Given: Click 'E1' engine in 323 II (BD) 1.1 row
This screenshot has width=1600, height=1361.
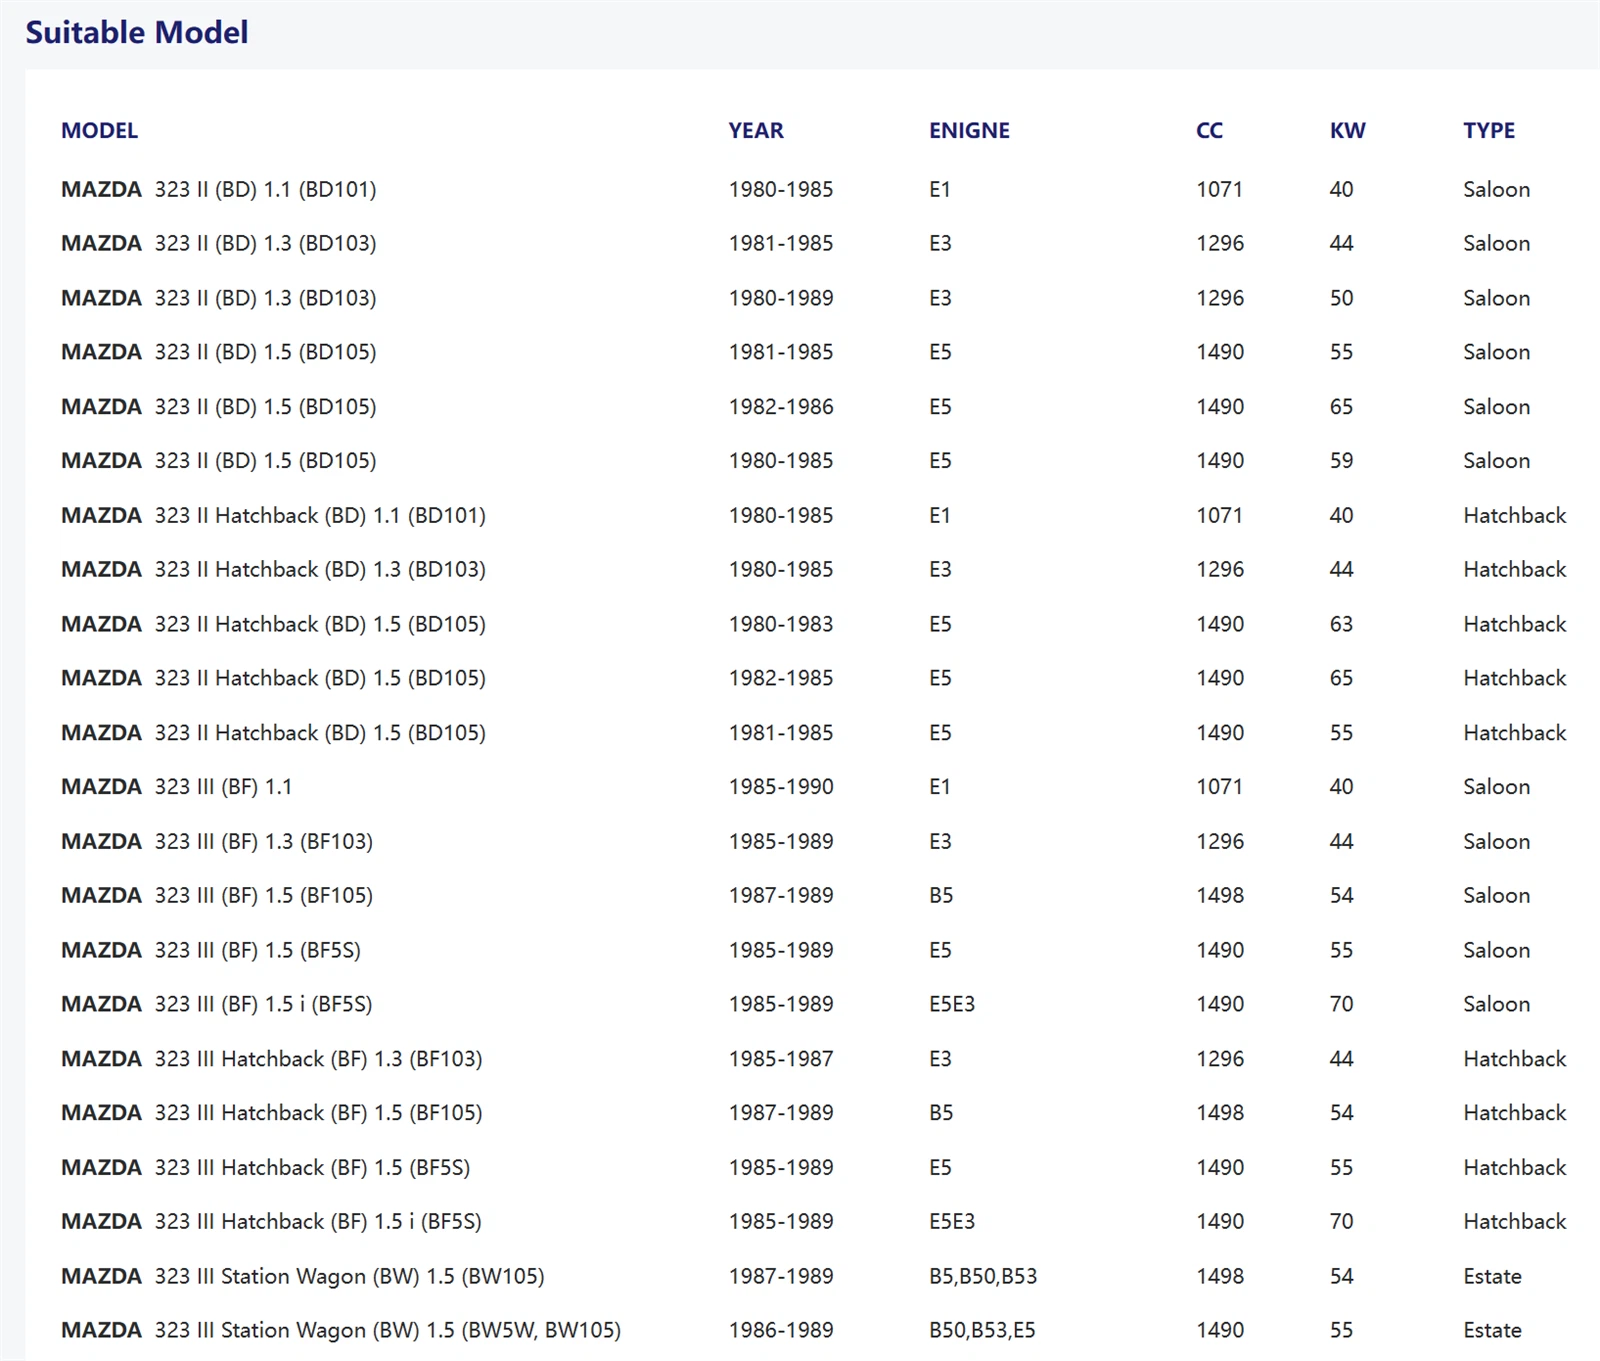Looking at the screenshot, I should pyautogui.click(x=940, y=189).
